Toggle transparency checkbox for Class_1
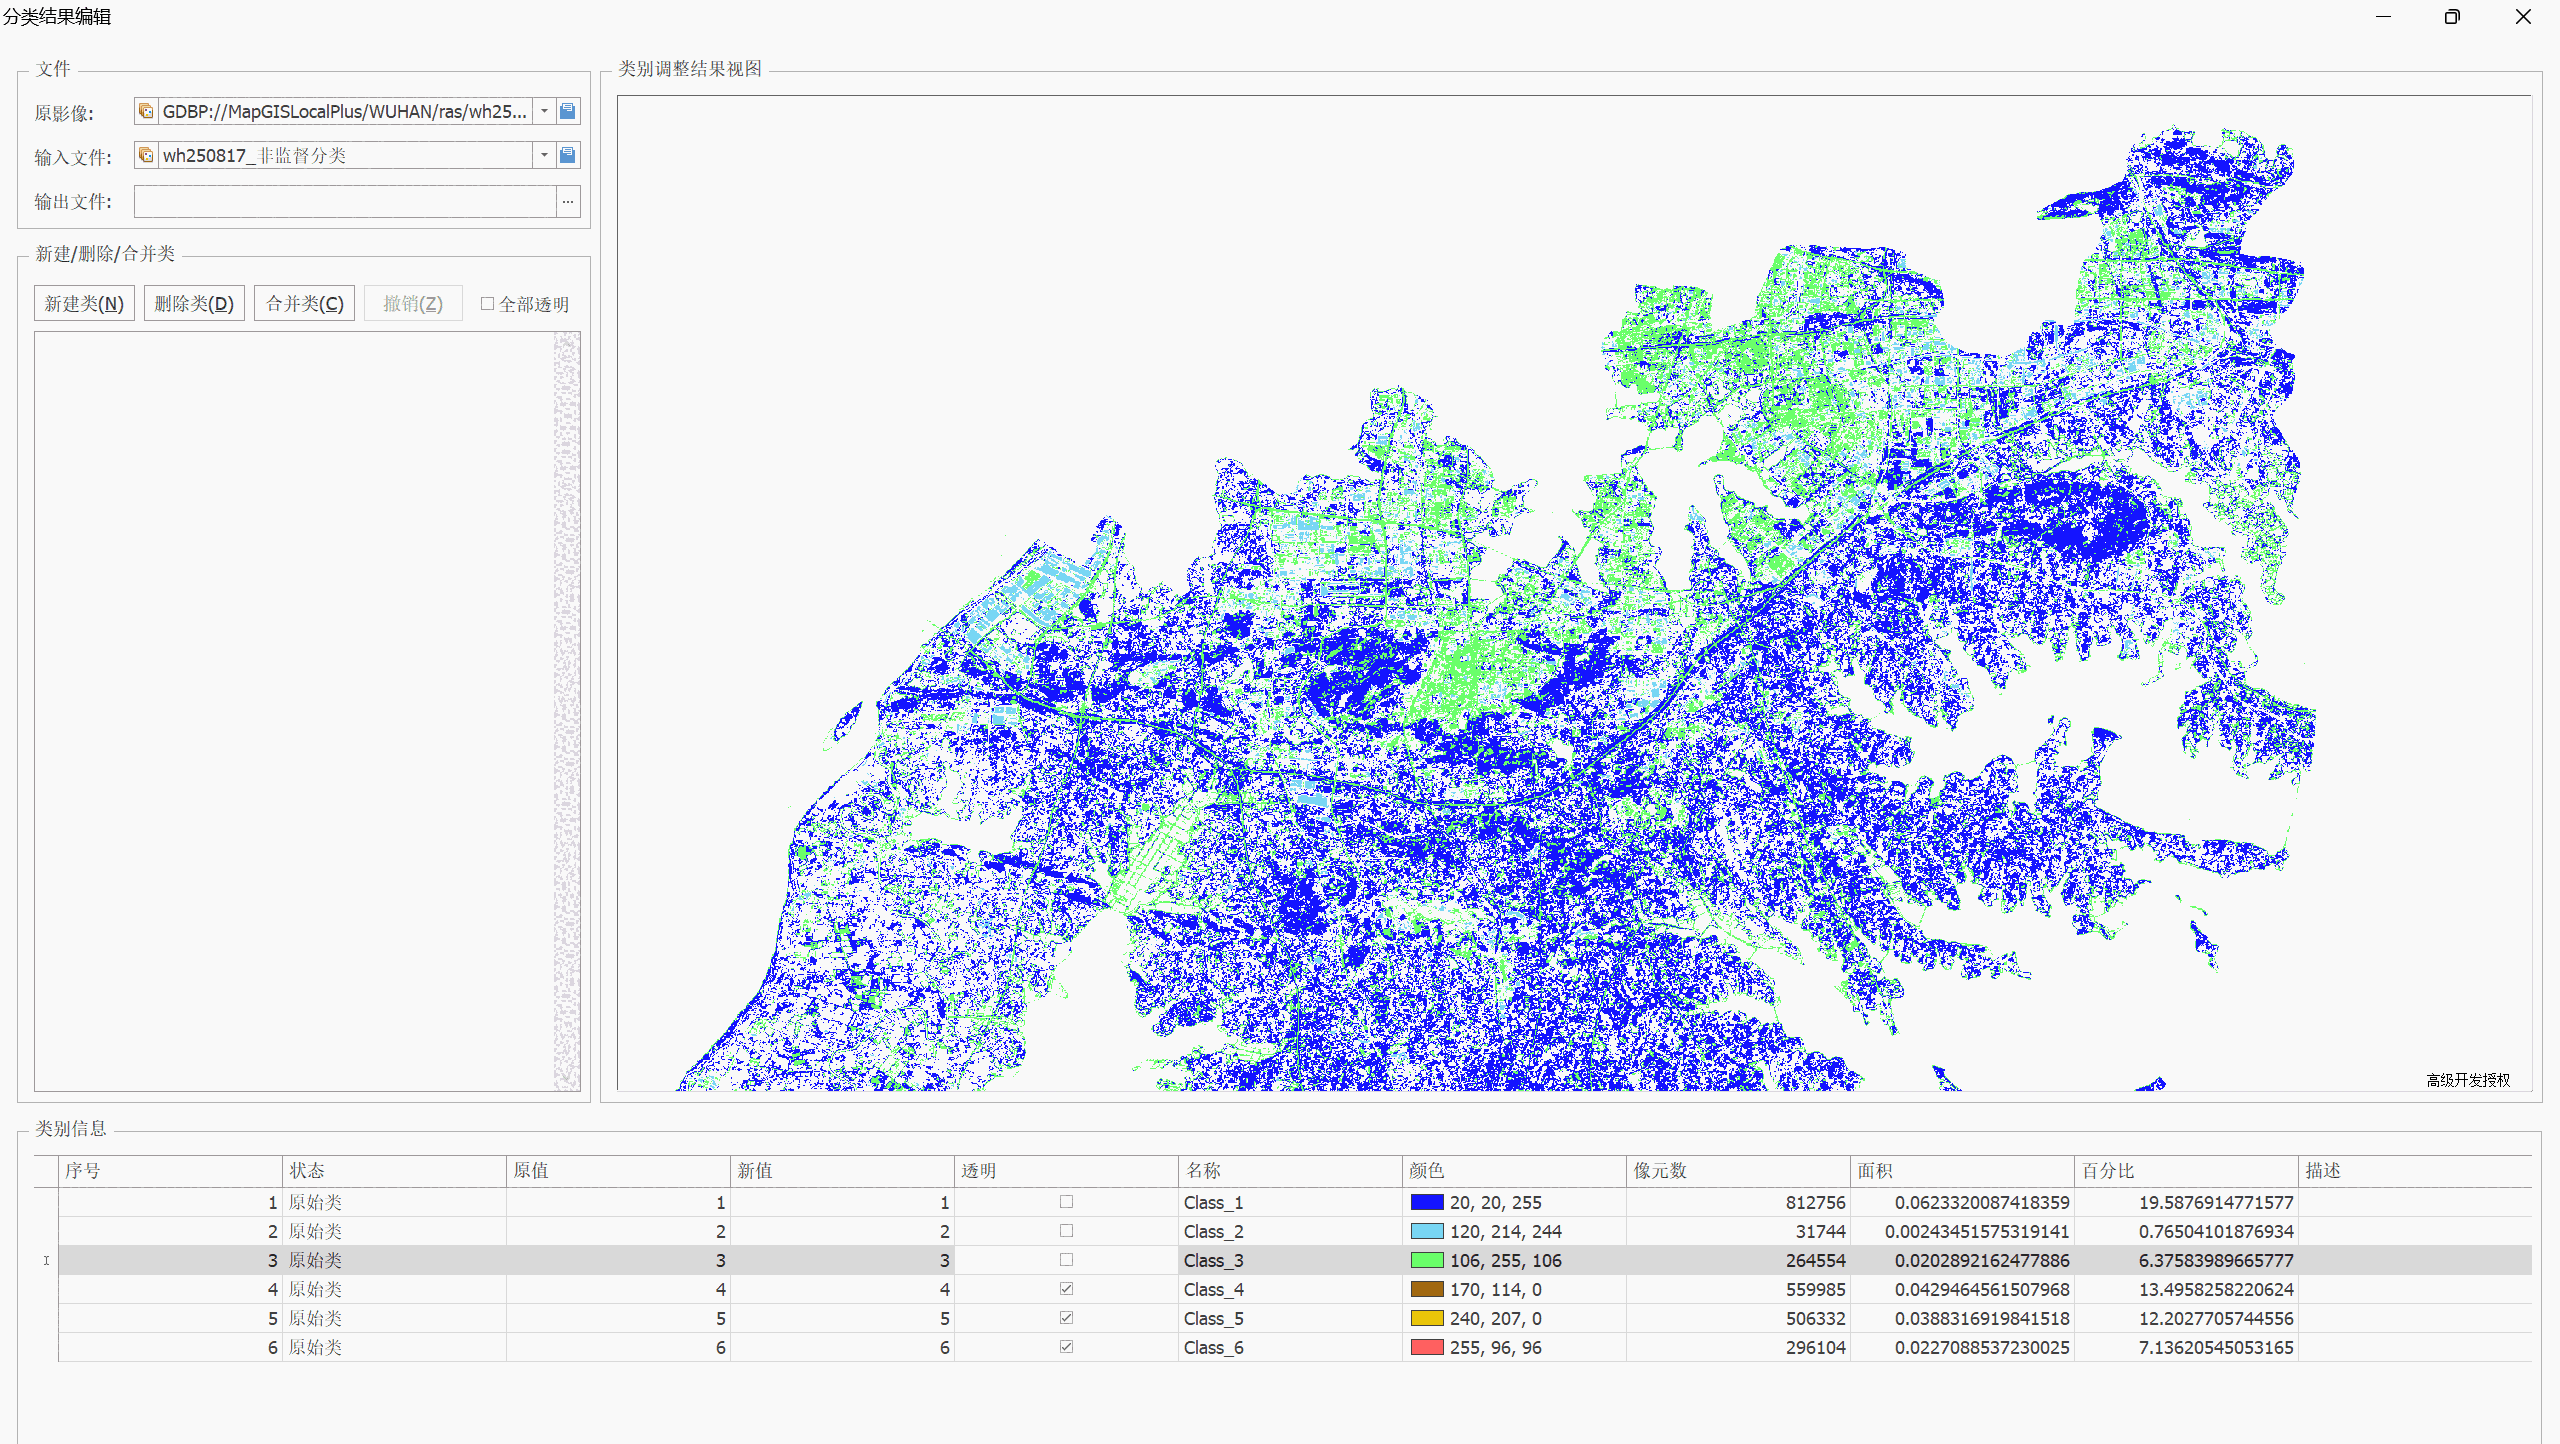The height and width of the screenshot is (1444, 2560). pyautogui.click(x=1066, y=1202)
